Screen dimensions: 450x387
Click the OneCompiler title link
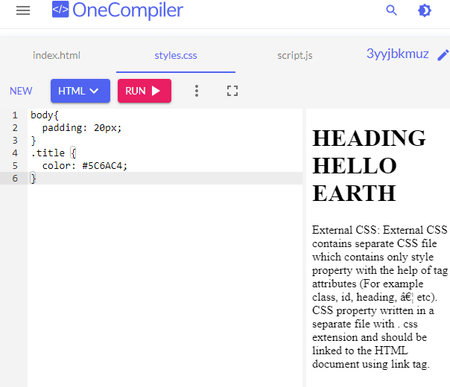click(x=128, y=10)
